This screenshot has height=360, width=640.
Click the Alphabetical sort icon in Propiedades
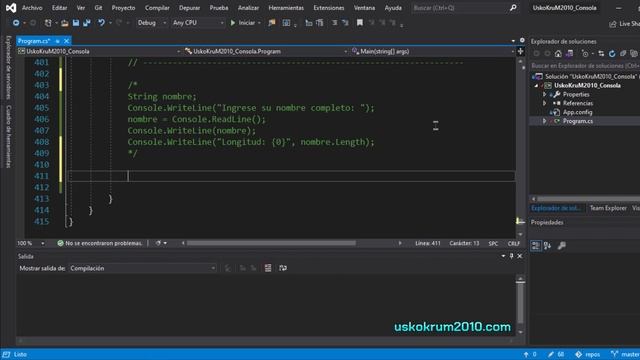coord(547,246)
